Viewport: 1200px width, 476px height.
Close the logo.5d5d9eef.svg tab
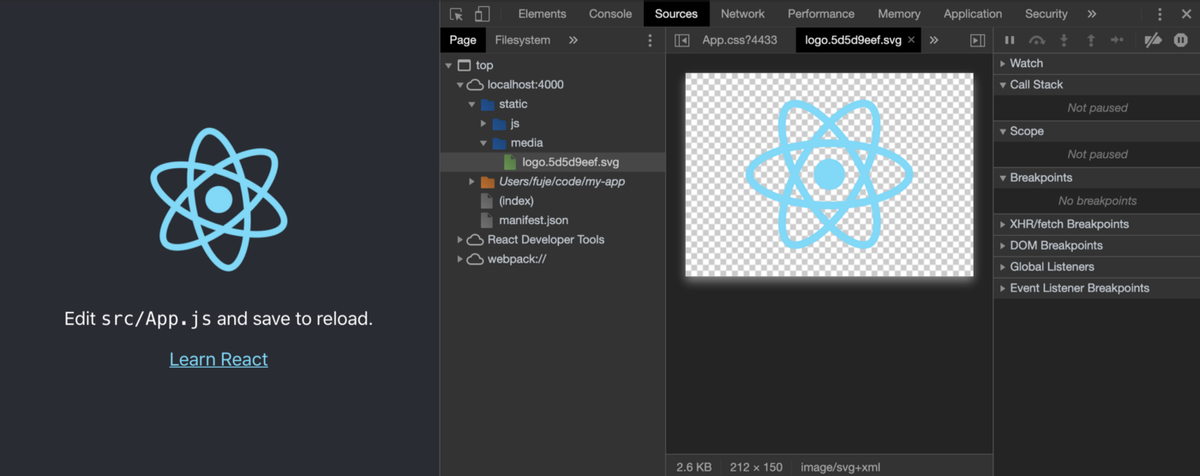point(911,40)
